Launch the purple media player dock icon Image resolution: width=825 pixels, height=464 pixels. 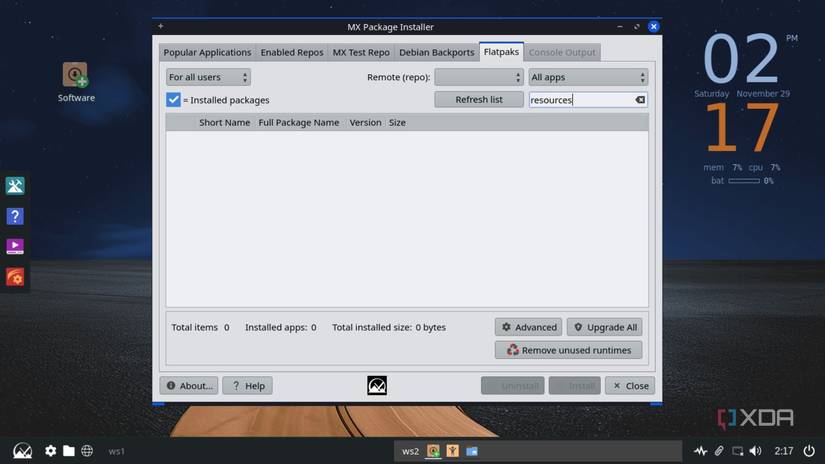tap(15, 246)
